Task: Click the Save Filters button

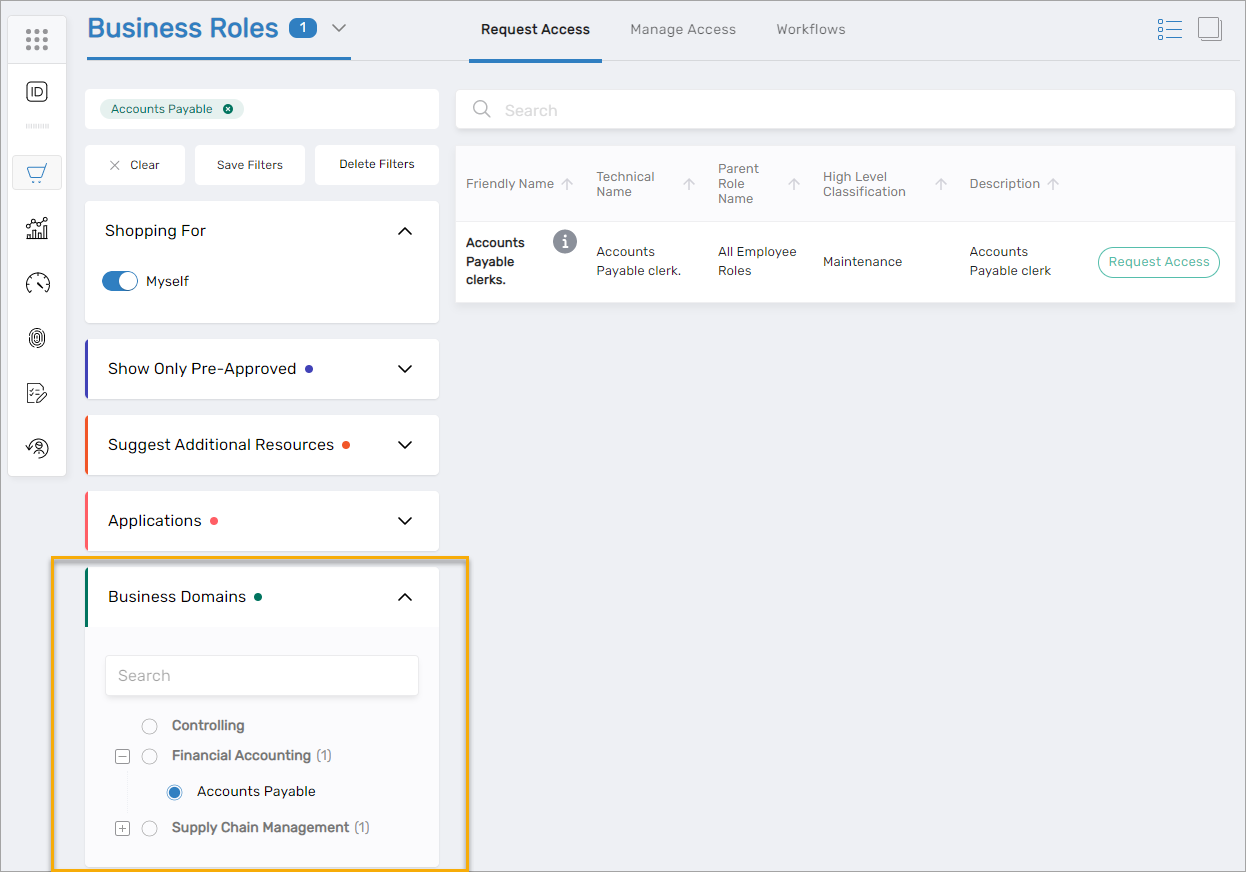Action: (249, 164)
